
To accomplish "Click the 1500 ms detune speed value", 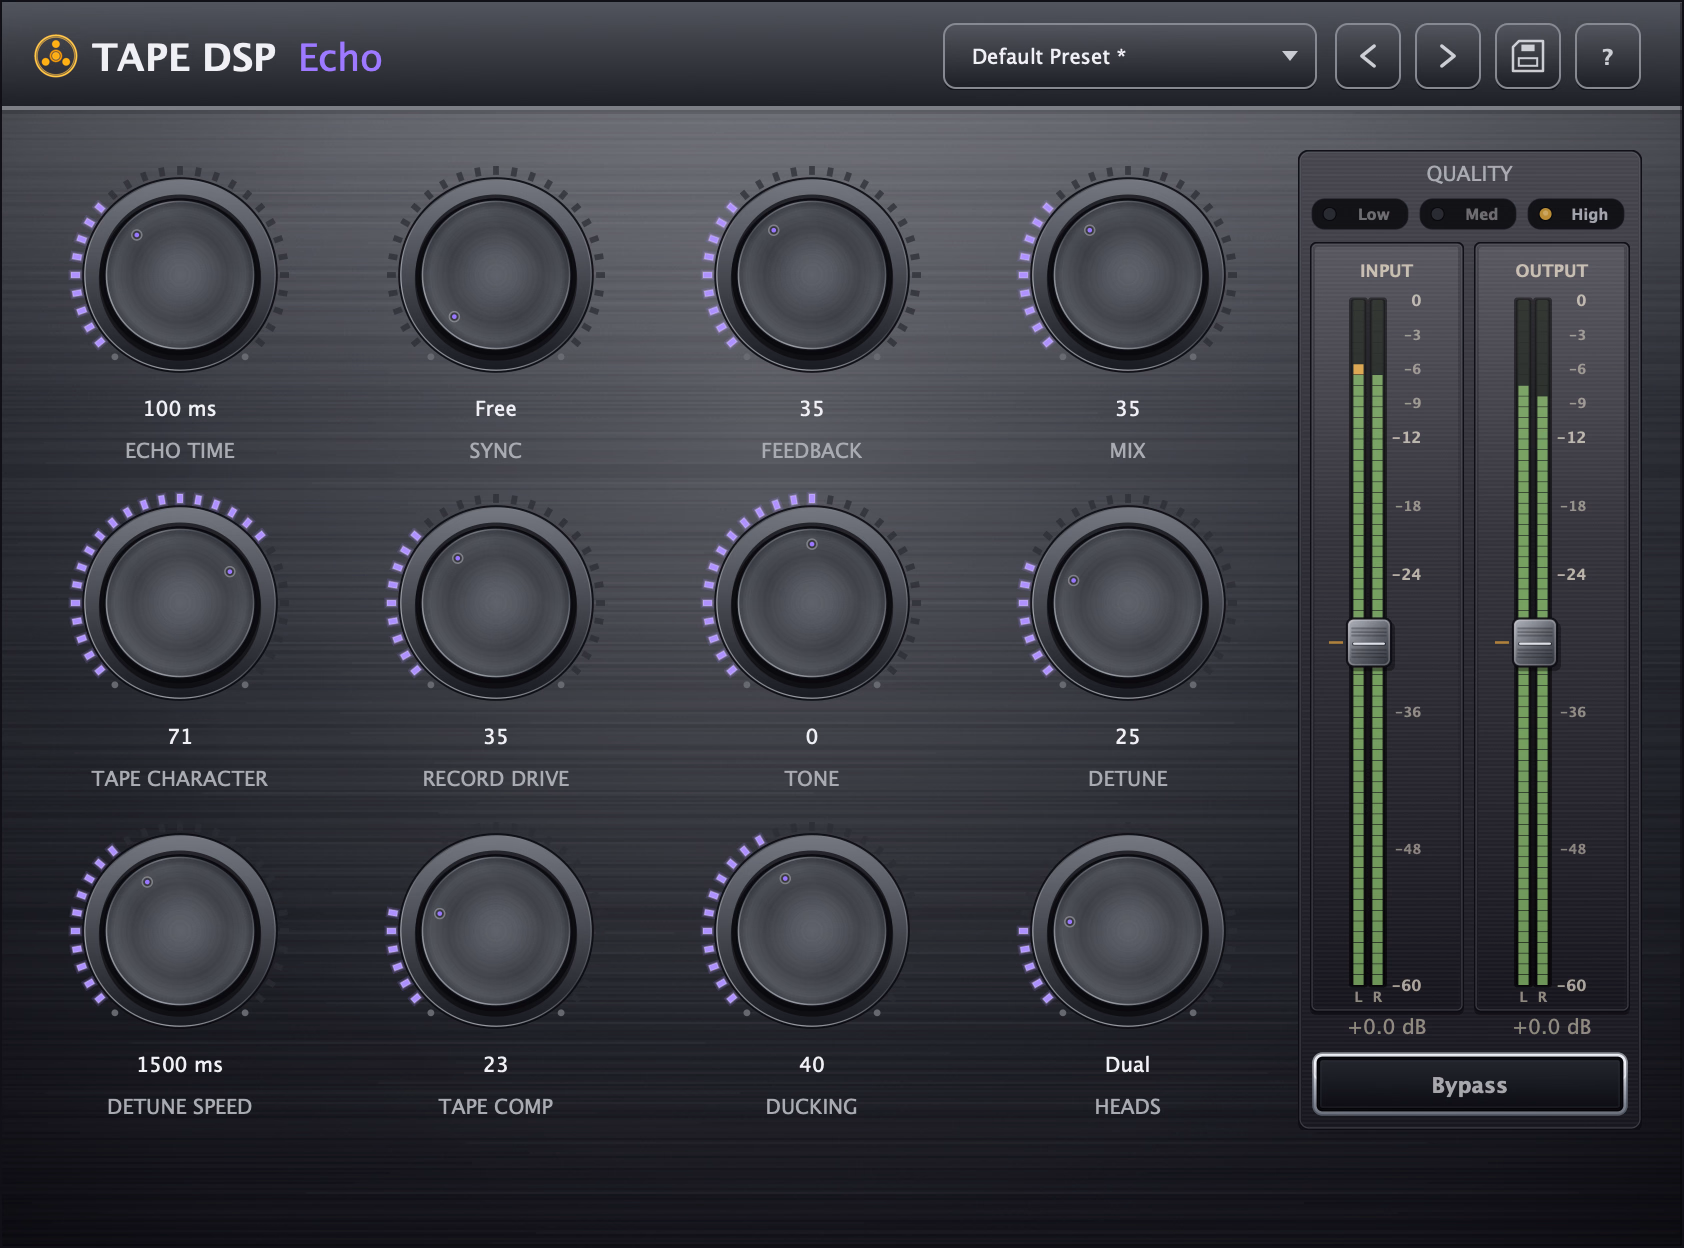I will 180,1065.
